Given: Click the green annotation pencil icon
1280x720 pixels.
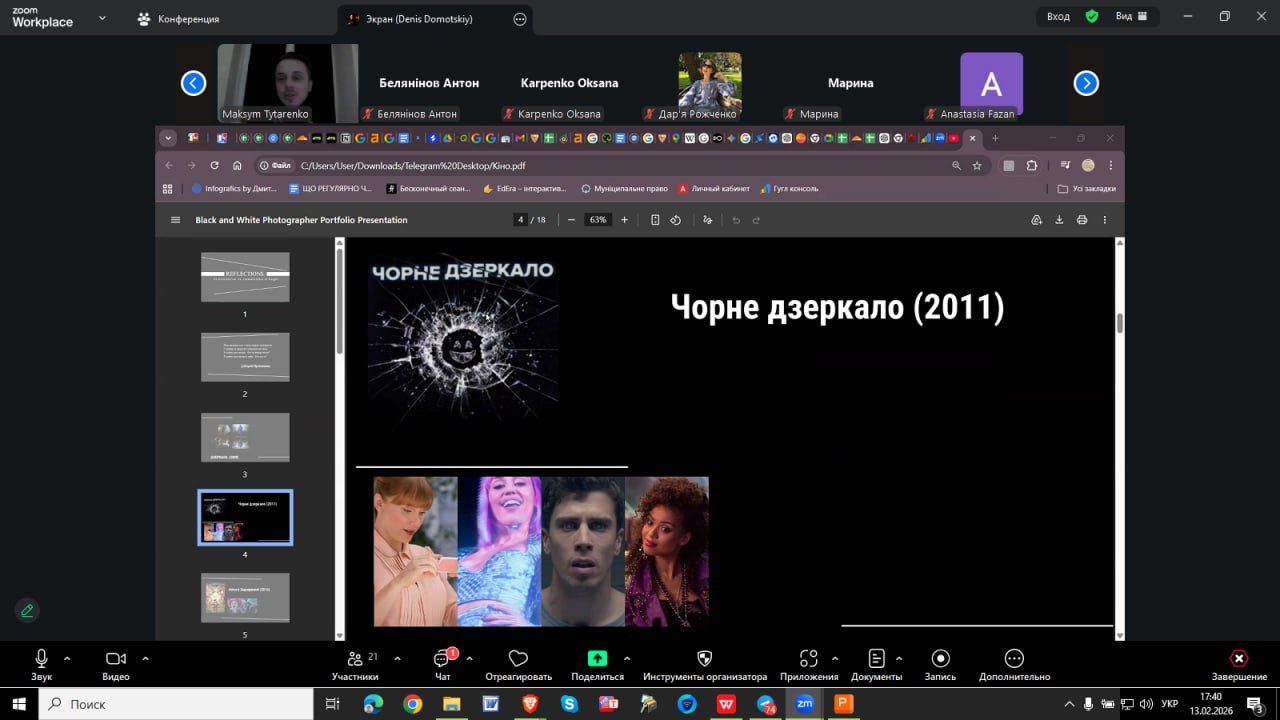Looking at the screenshot, I should [27, 609].
